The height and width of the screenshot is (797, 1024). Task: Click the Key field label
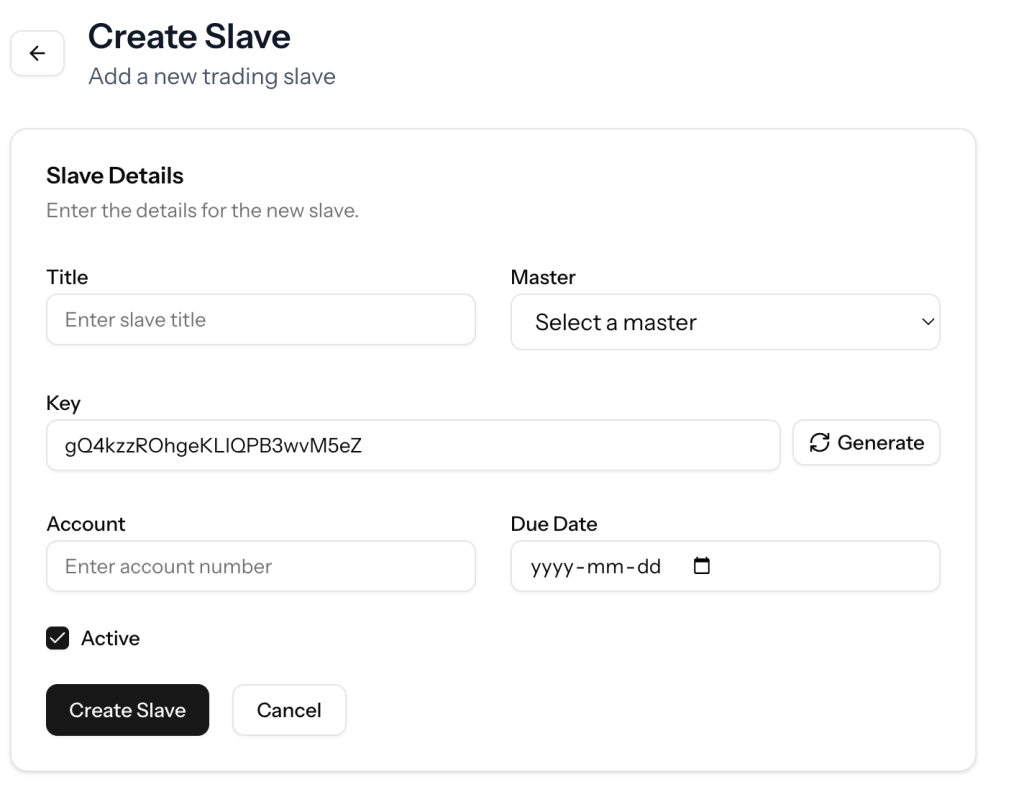(63, 403)
